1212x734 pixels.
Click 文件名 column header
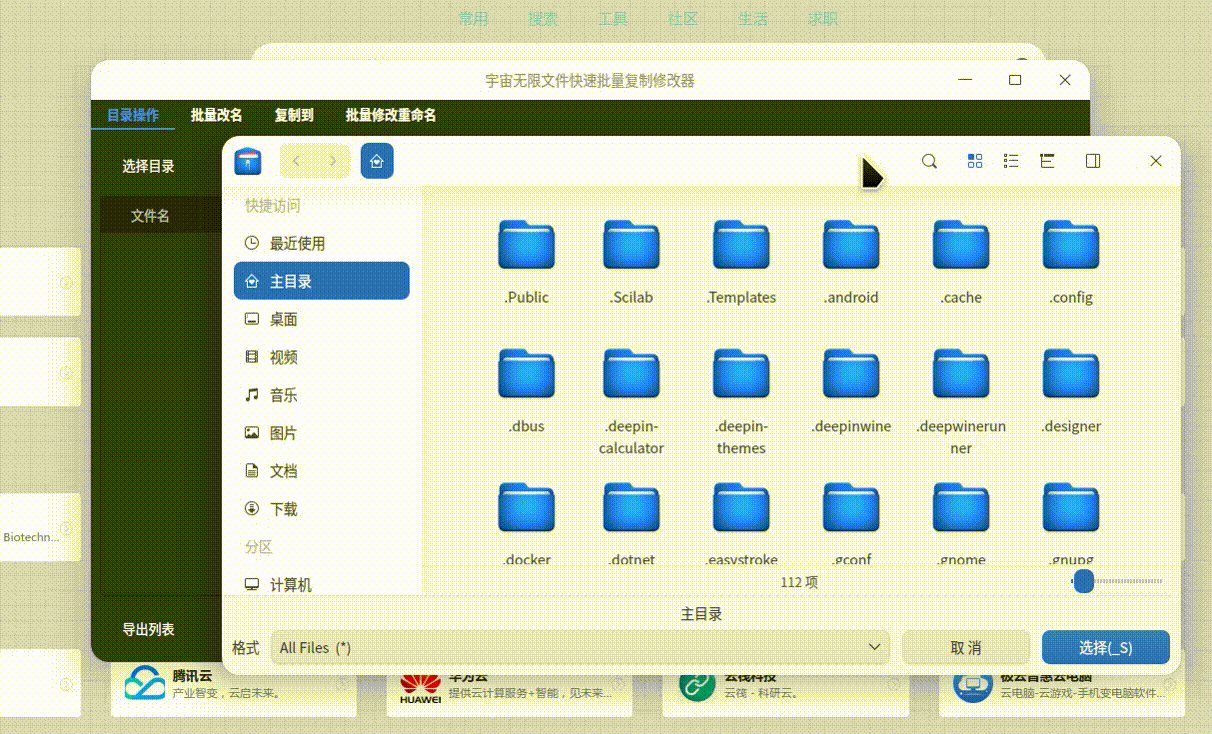coord(150,215)
